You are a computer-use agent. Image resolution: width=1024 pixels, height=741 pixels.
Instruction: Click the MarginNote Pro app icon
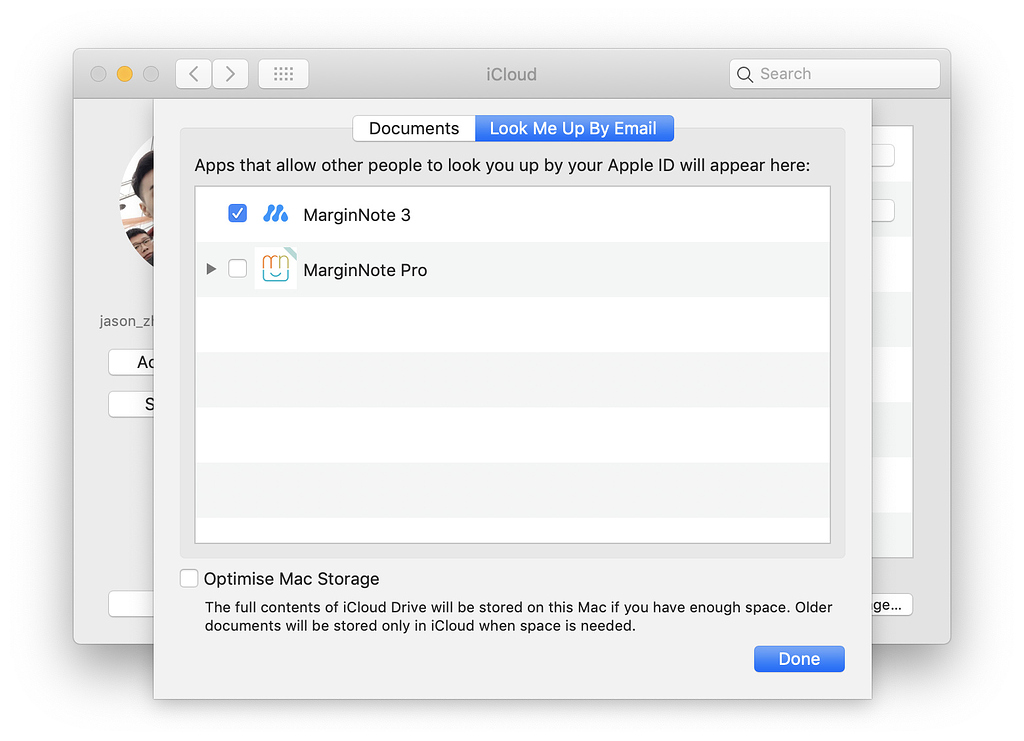(x=275, y=269)
